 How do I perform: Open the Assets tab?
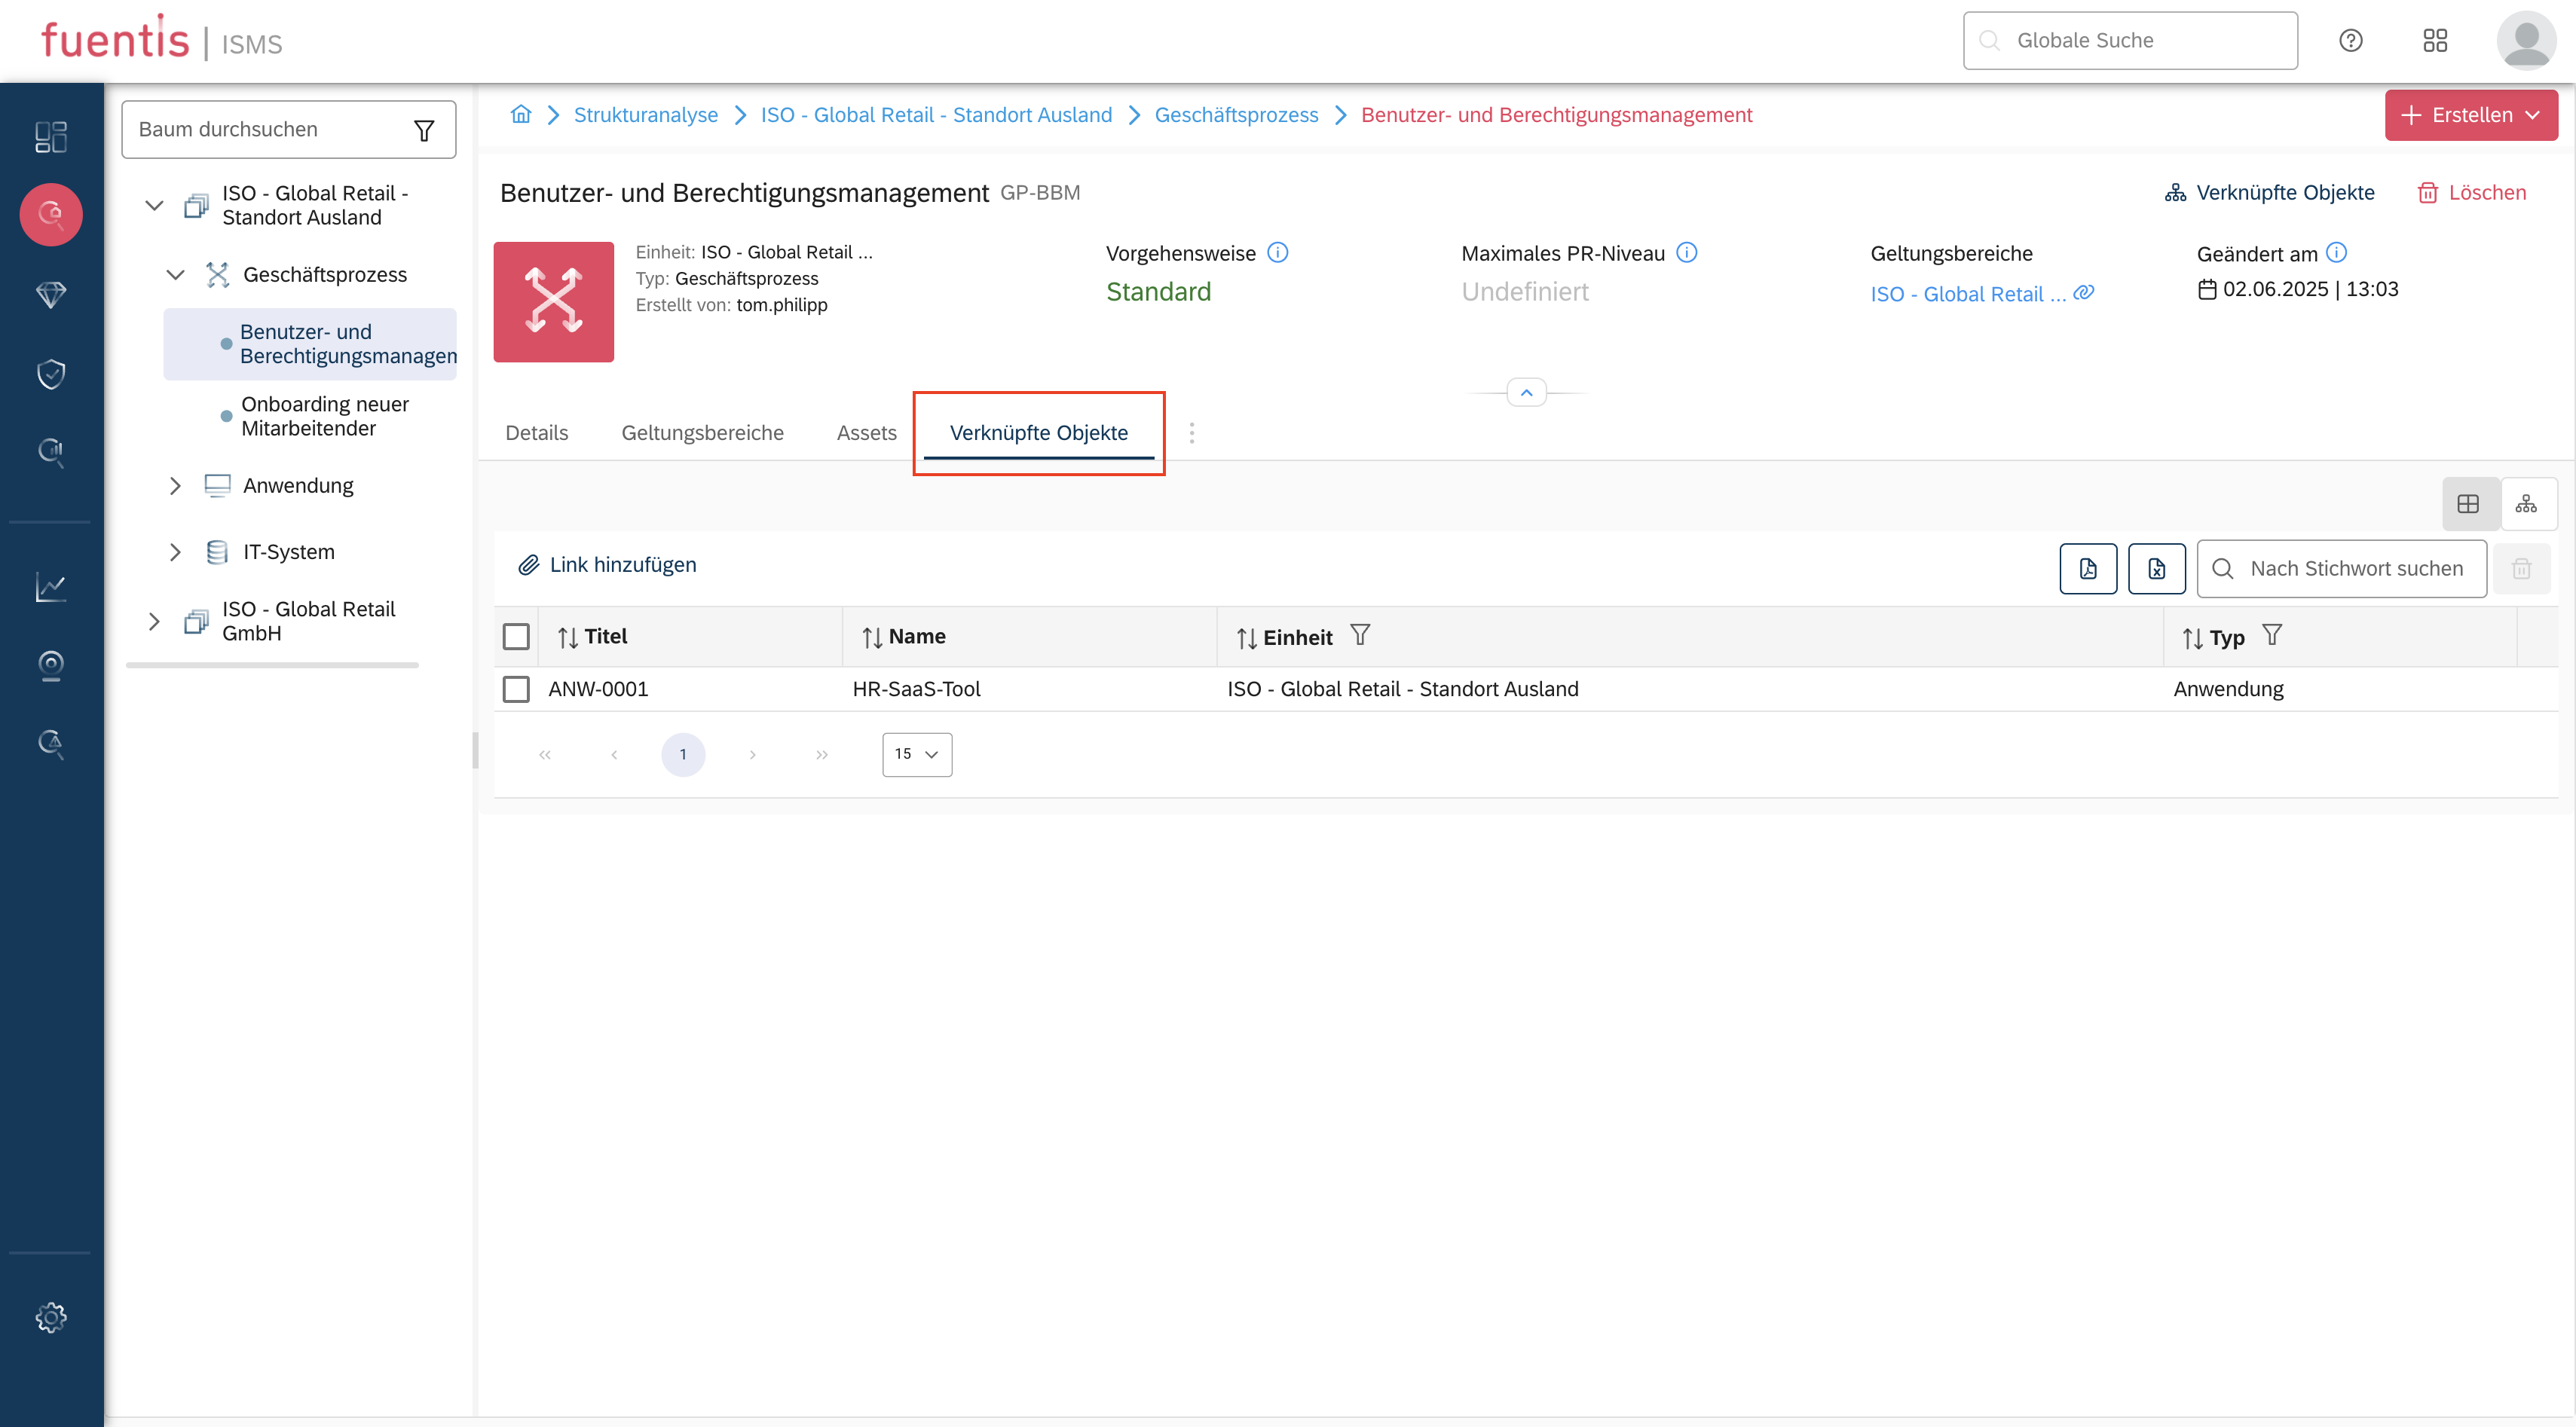pos(866,433)
